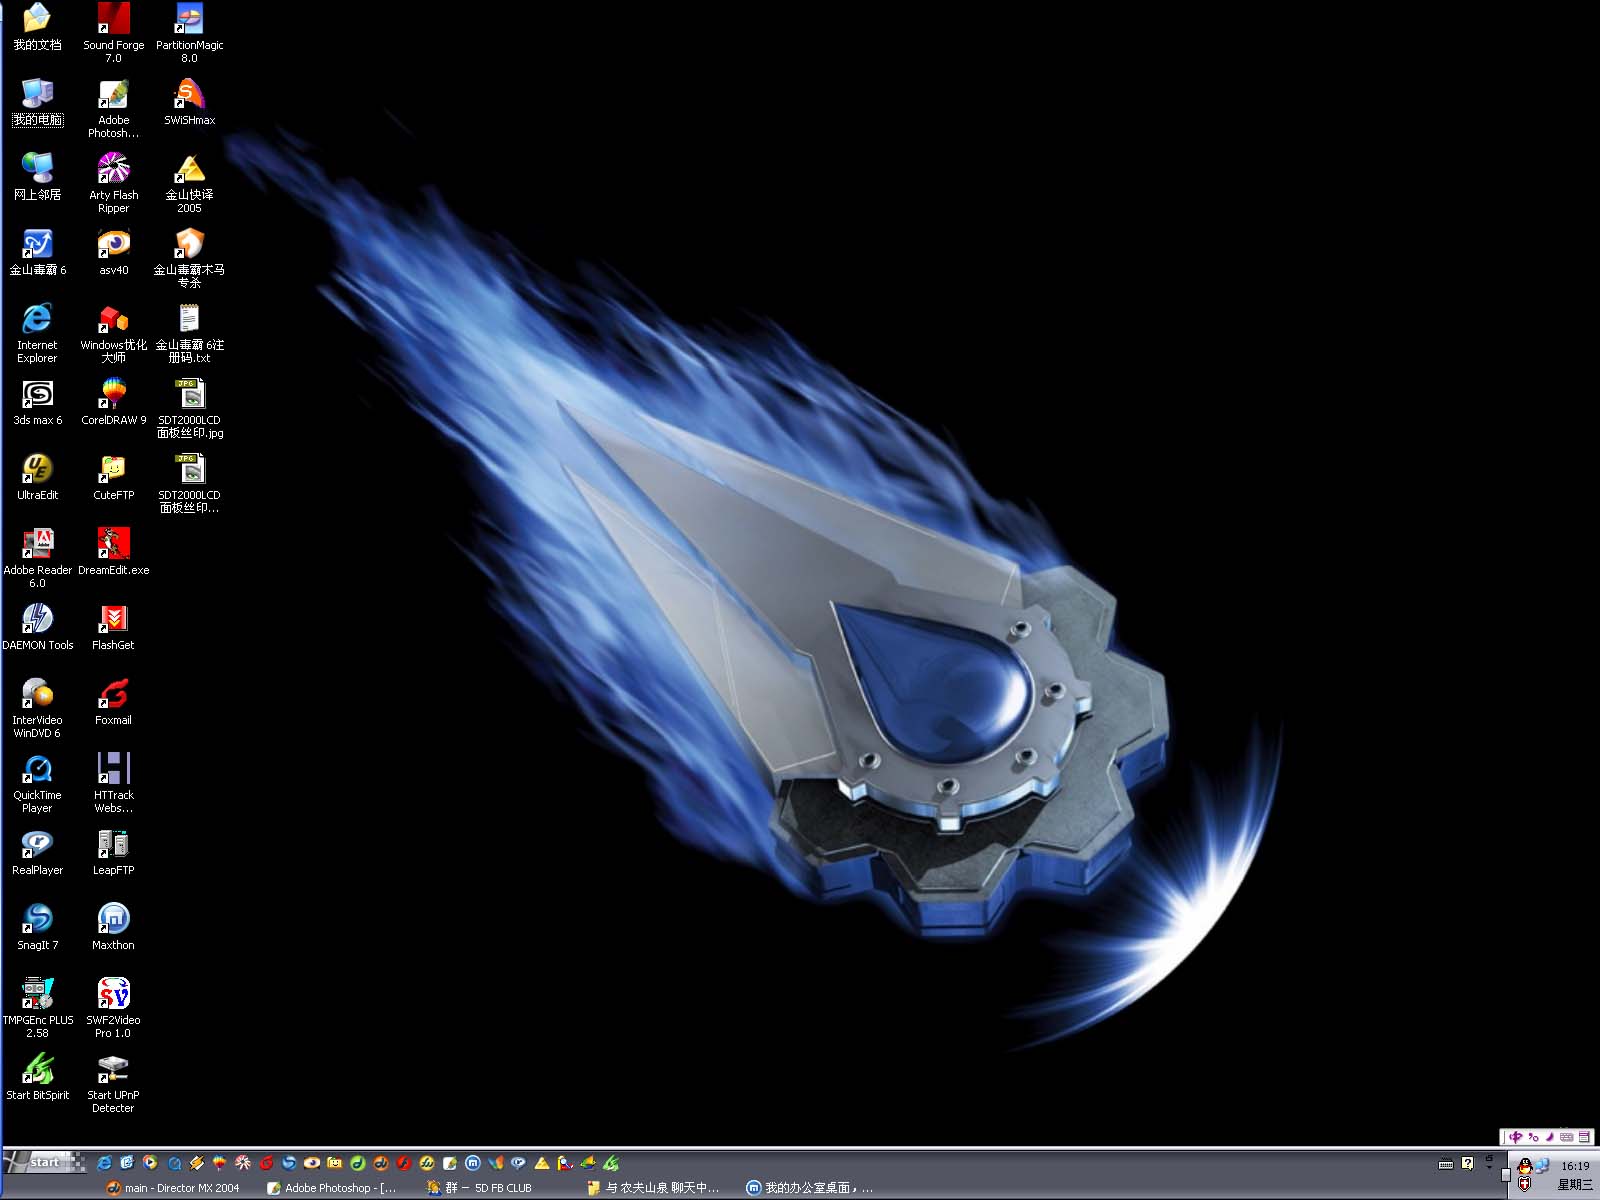Toggle the half/full-width moon button

tap(1549, 1137)
